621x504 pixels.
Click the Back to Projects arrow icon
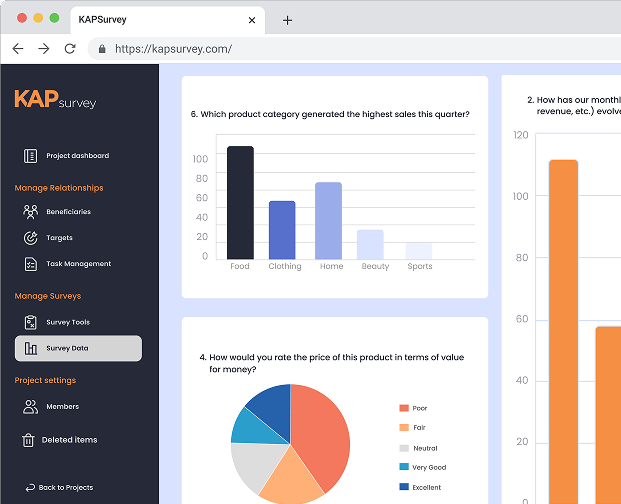(x=30, y=488)
